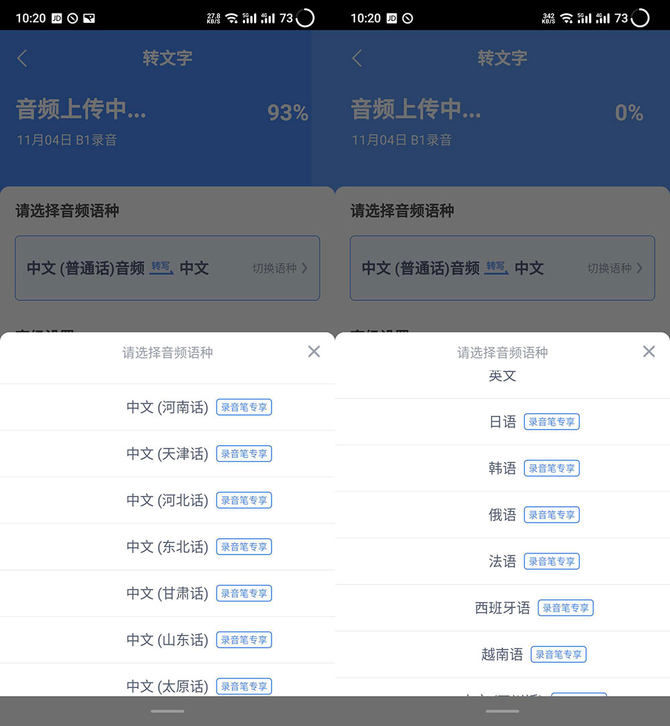The width and height of the screenshot is (670, 726).
Task: Select 中文 (山东话) language option
Action: (168, 640)
